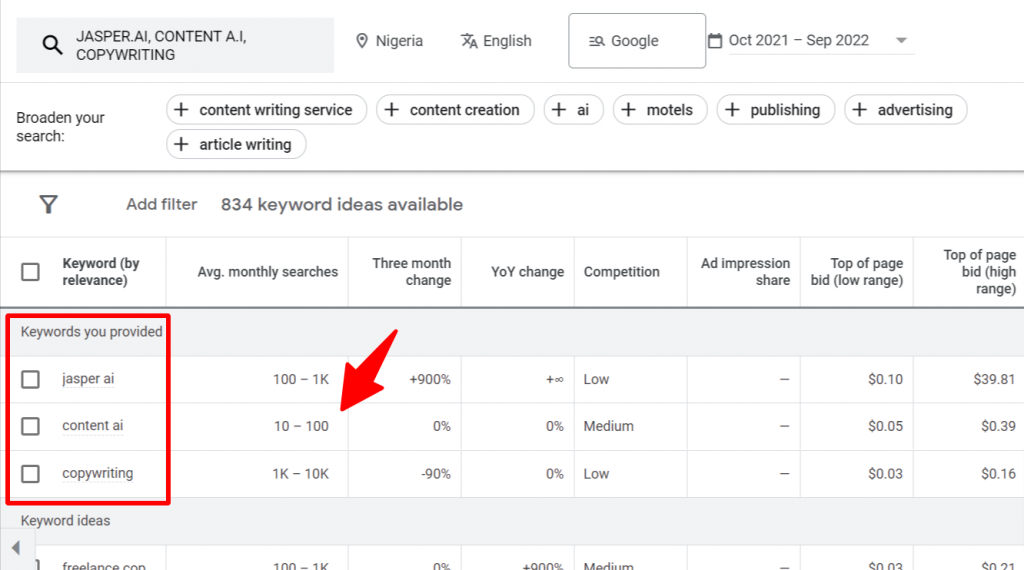
Task: Click the '$0.16' high range bid
Action: [x=998, y=473]
